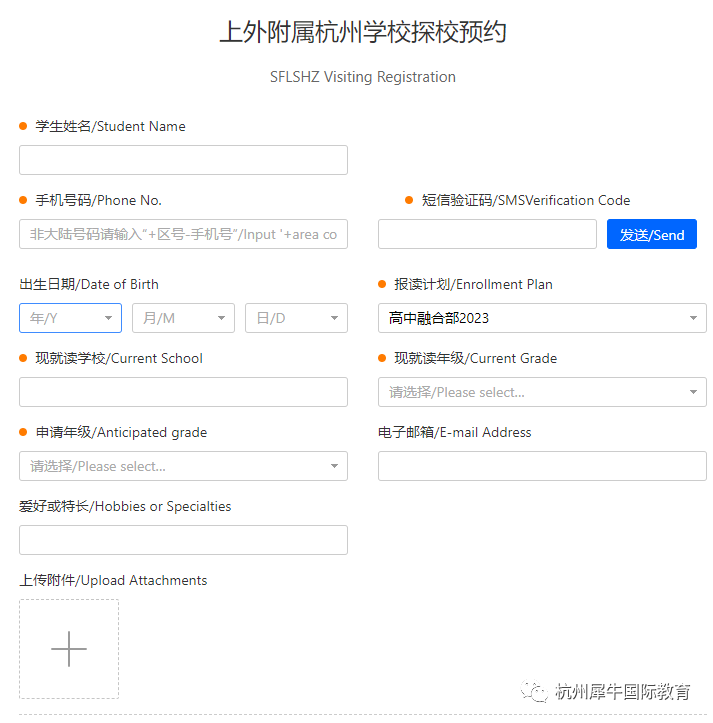The image size is (713, 723).
Task: Click the Enrollment Plan label
Action: (x=473, y=284)
